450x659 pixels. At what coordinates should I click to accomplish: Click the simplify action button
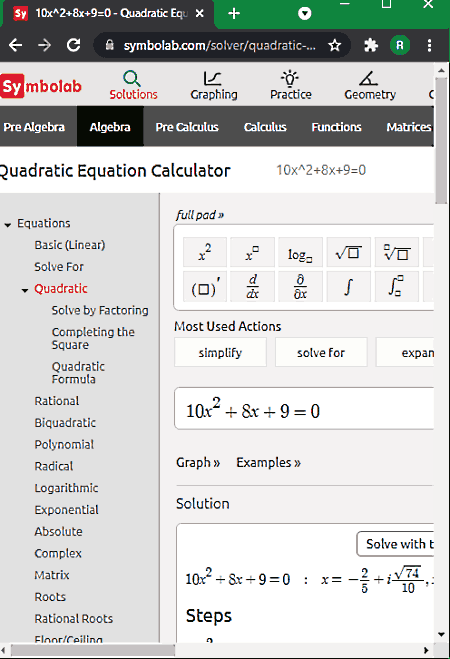pos(220,352)
